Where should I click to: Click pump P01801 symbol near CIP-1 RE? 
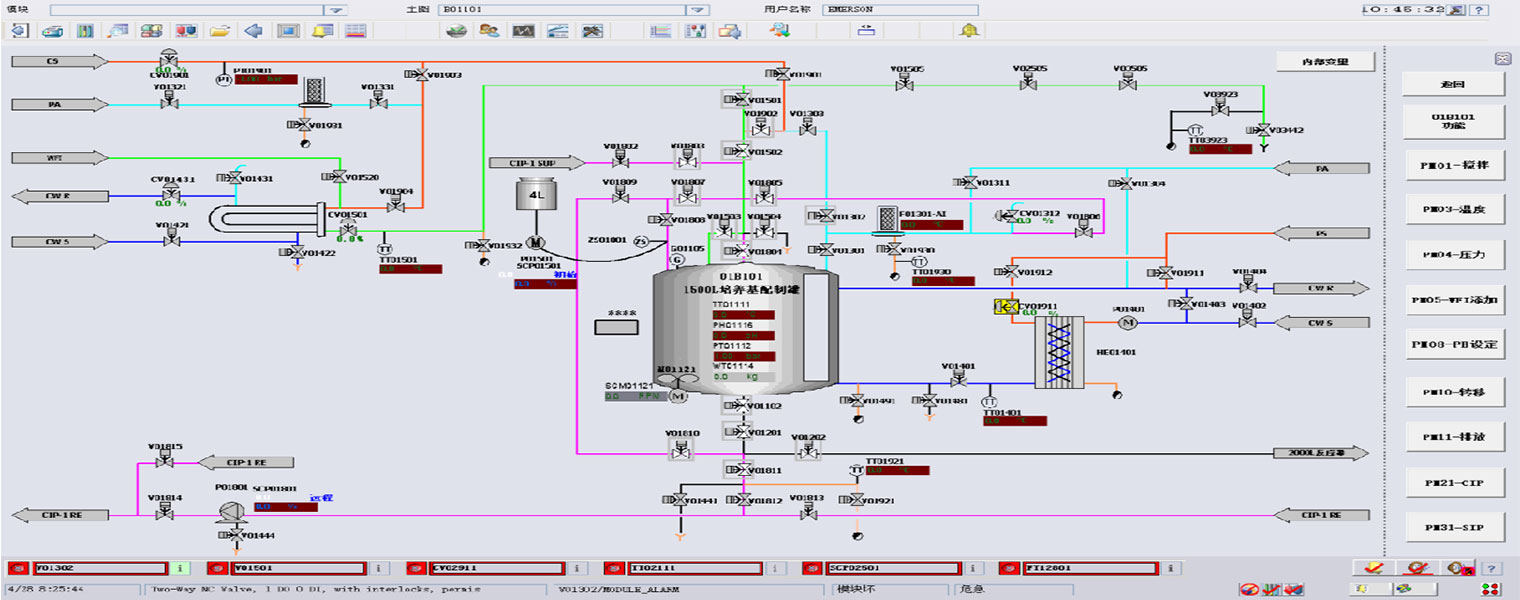(x=232, y=510)
